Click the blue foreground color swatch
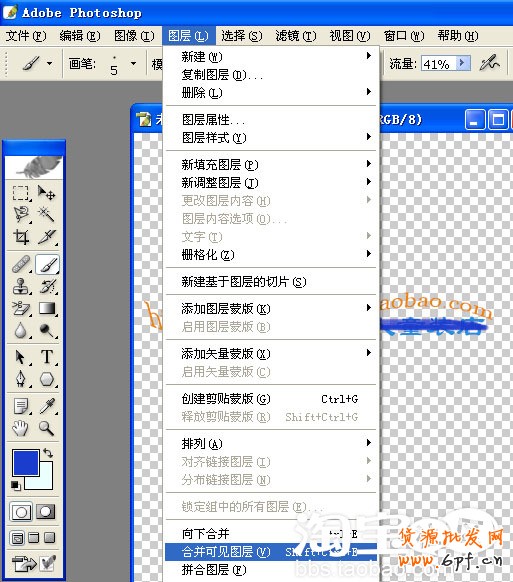This screenshot has width=513, height=582. point(26,462)
